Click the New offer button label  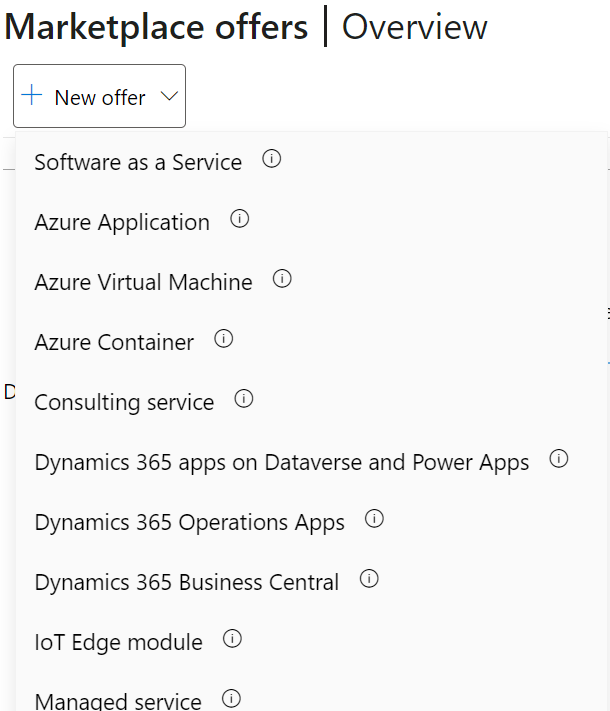(100, 97)
